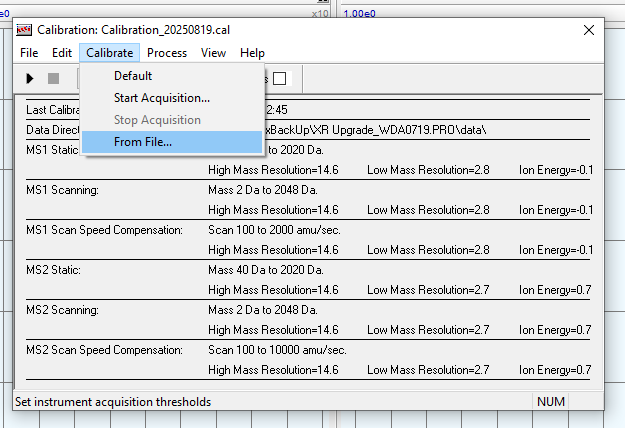Click 'Scan 100 to 10000 amu/sec.' text
The width and height of the screenshot is (625, 428).
click(277, 350)
